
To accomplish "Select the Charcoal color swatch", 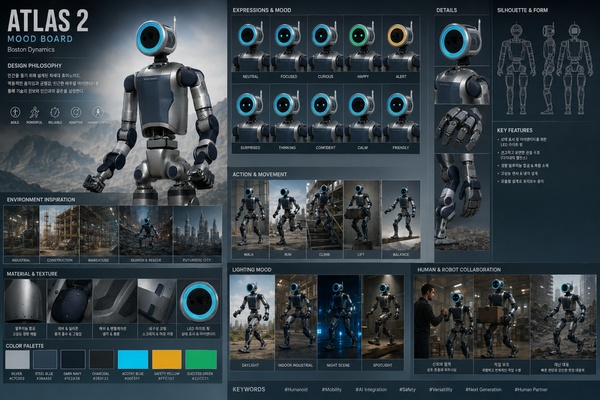I will (101, 359).
